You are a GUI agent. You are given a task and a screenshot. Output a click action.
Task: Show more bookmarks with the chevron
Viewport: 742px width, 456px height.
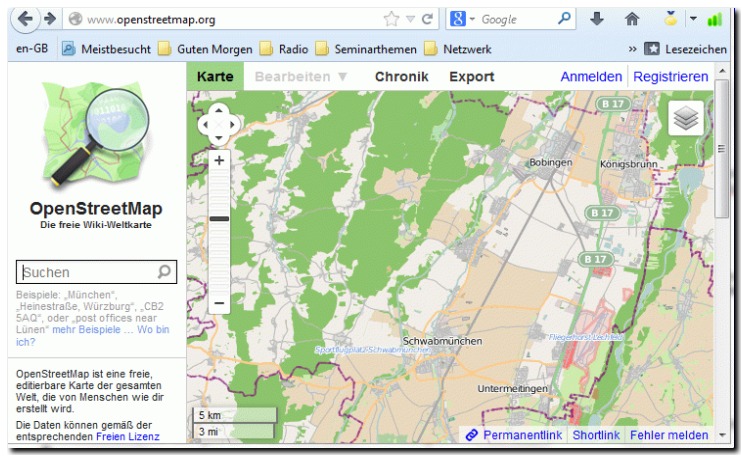(632, 49)
